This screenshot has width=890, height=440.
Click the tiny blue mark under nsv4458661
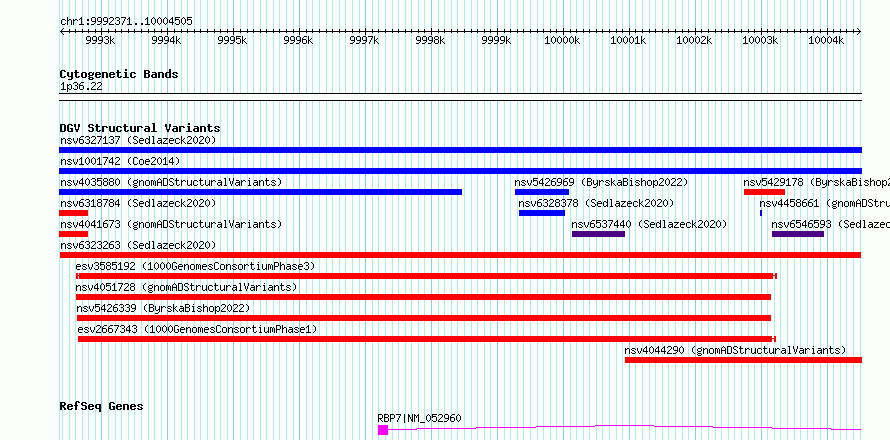pos(761,213)
